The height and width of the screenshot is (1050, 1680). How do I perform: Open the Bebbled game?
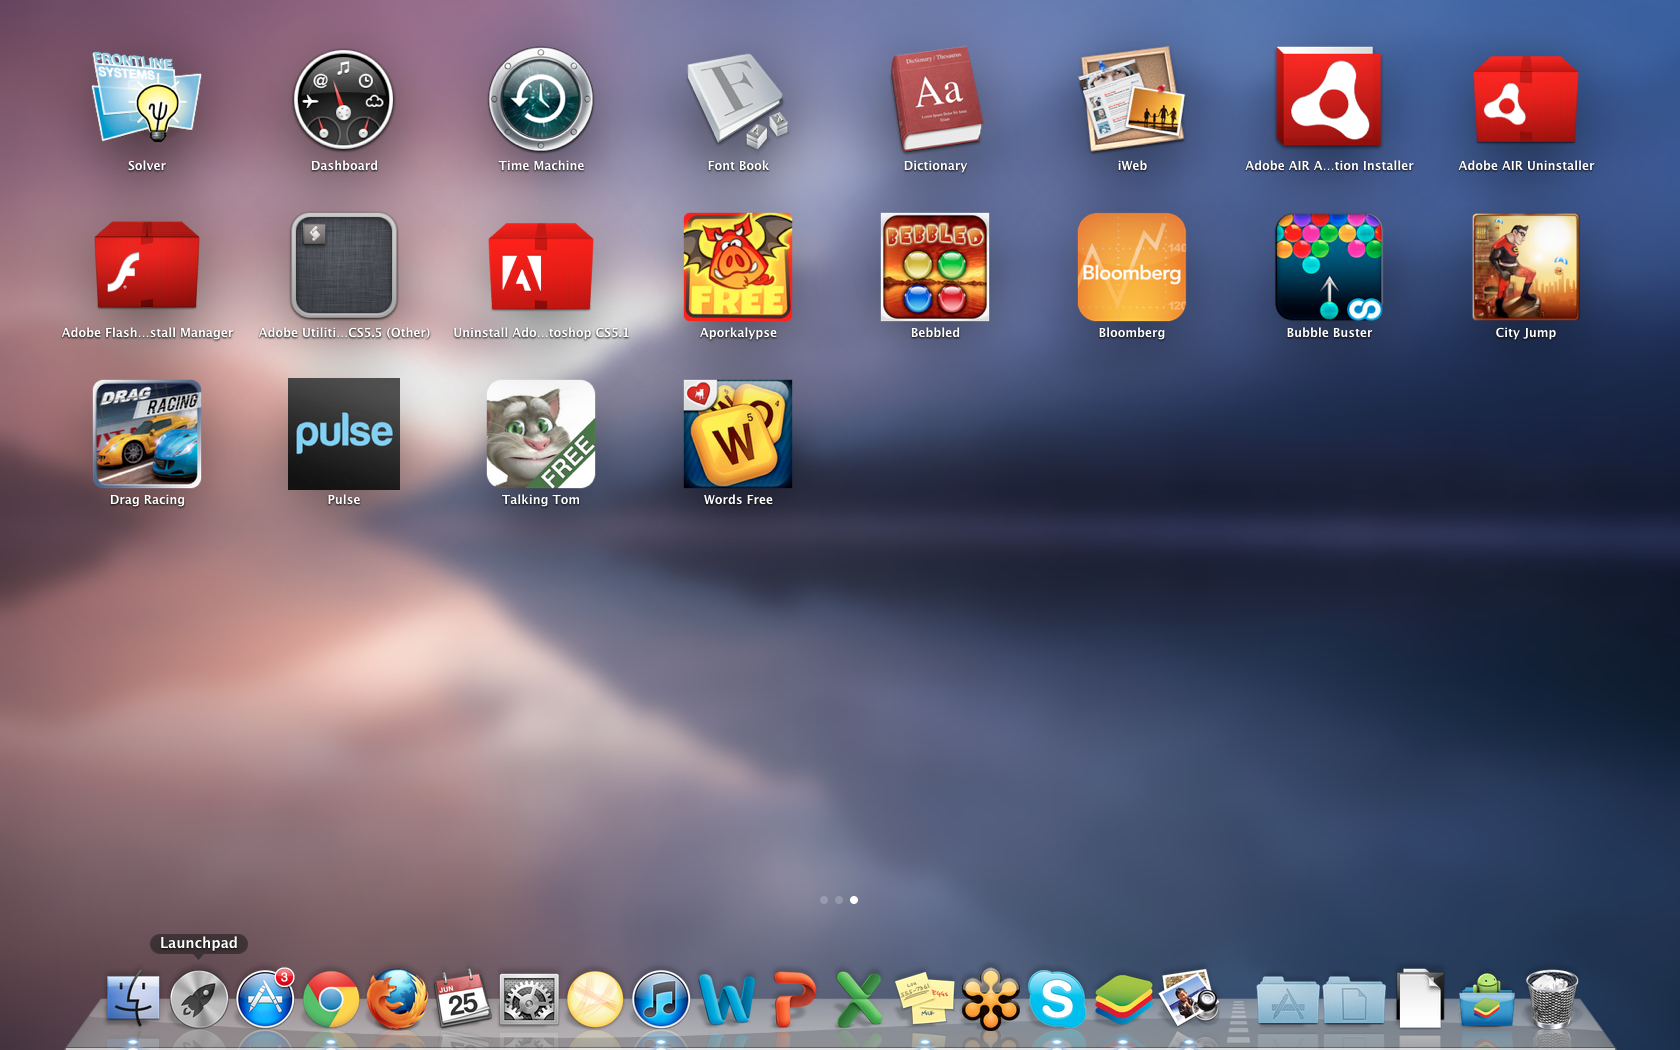(x=935, y=267)
